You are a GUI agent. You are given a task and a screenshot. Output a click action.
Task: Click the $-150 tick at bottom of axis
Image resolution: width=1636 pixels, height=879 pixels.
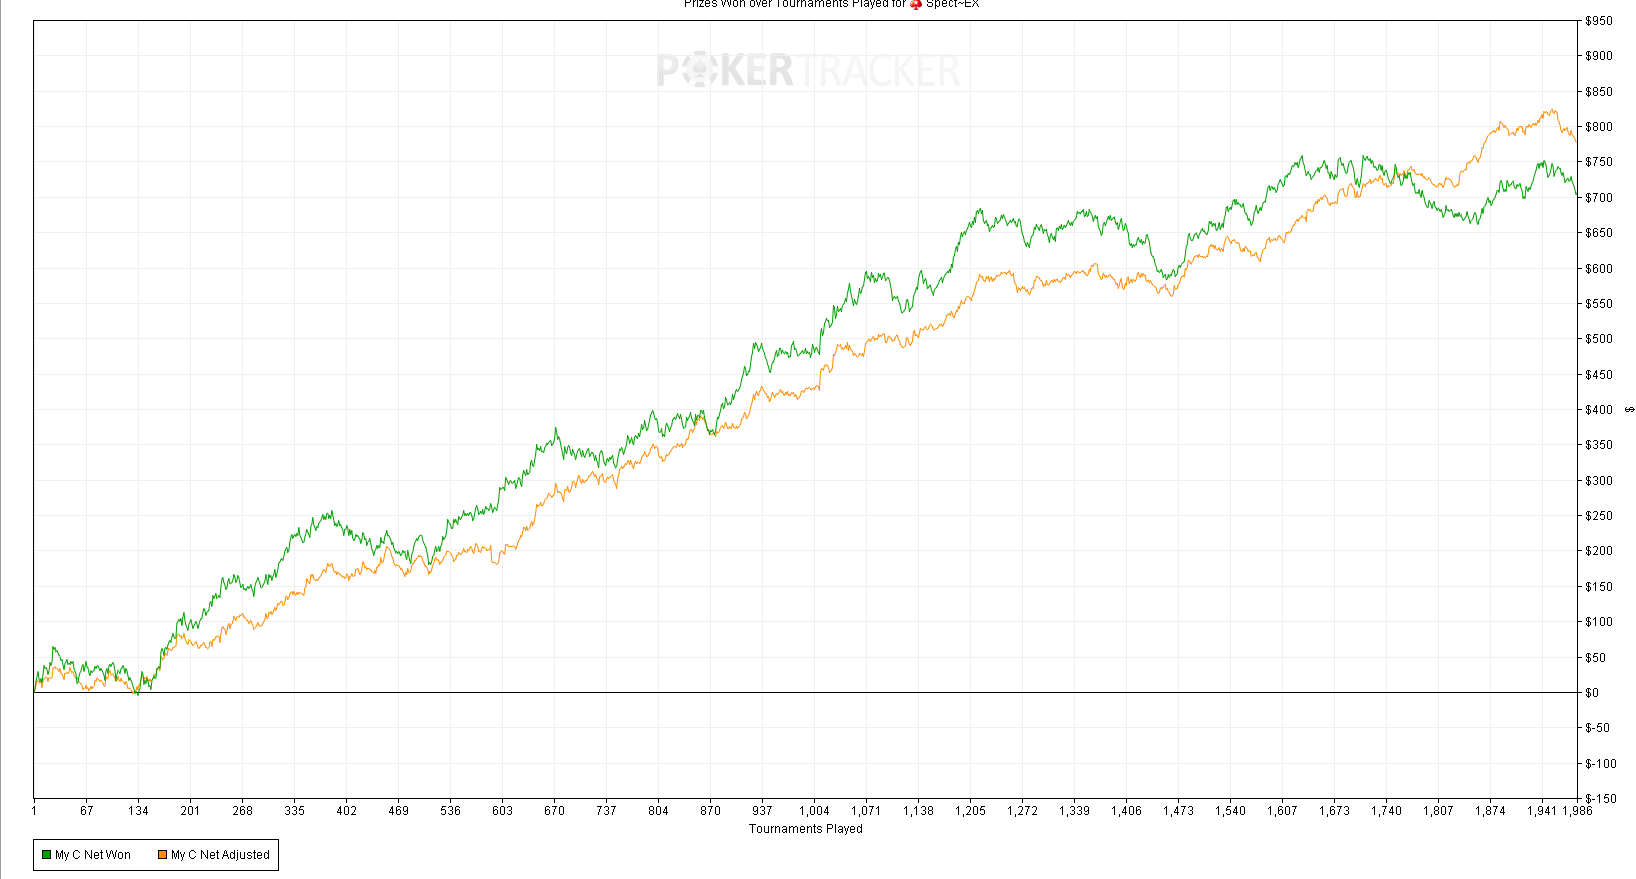coord(1600,798)
